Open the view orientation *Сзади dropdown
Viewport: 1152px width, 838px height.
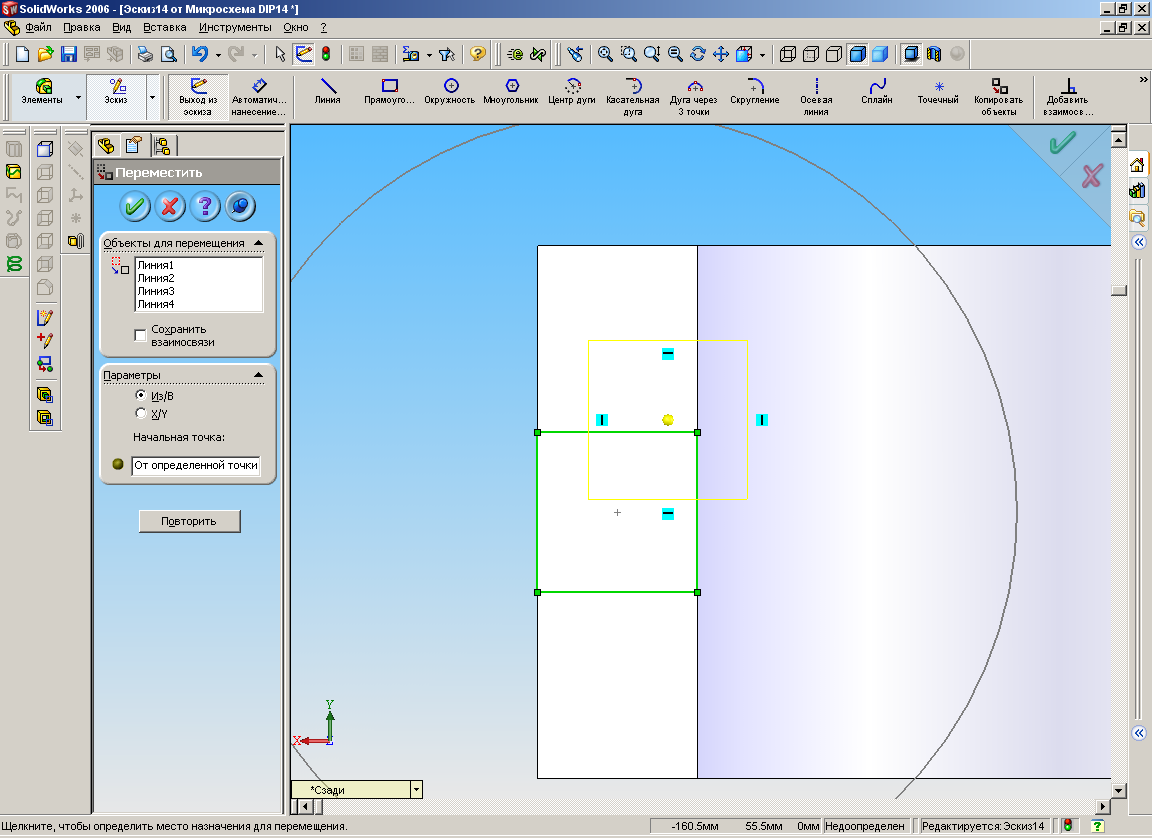tap(417, 790)
